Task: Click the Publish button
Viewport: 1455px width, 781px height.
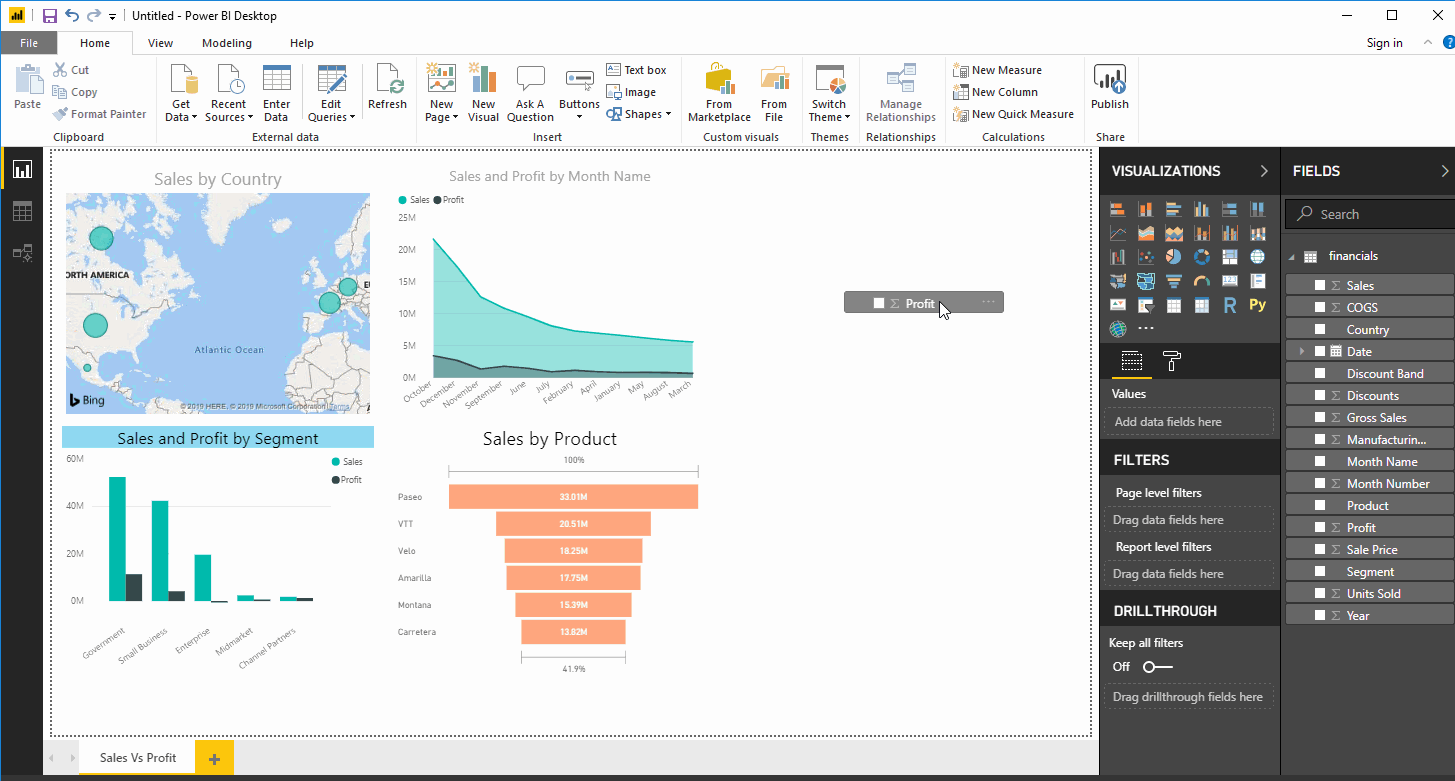Action: pyautogui.click(x=1110, y=88)
